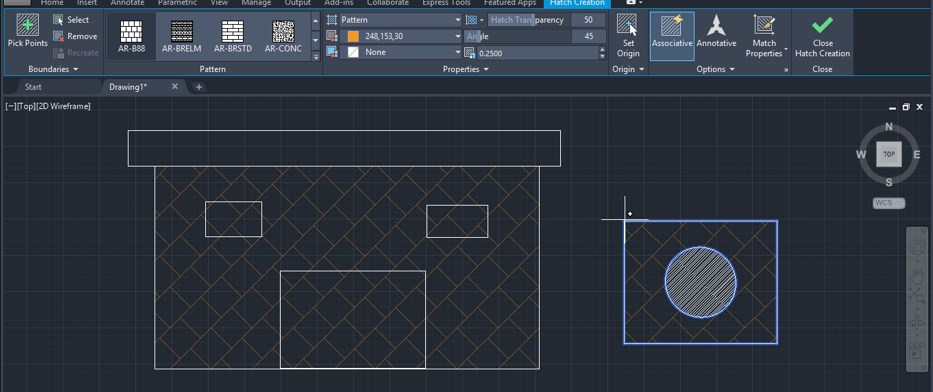Open hatch settings dialog launcher arrow
The height and width of the screenshot is (392, 933).
pyautogui.click(x=786, y=70)
